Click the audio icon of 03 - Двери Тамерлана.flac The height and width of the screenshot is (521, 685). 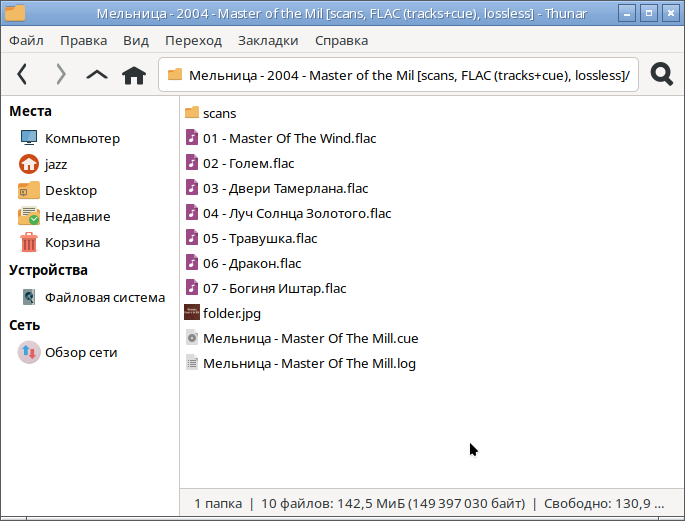(192, 188)
